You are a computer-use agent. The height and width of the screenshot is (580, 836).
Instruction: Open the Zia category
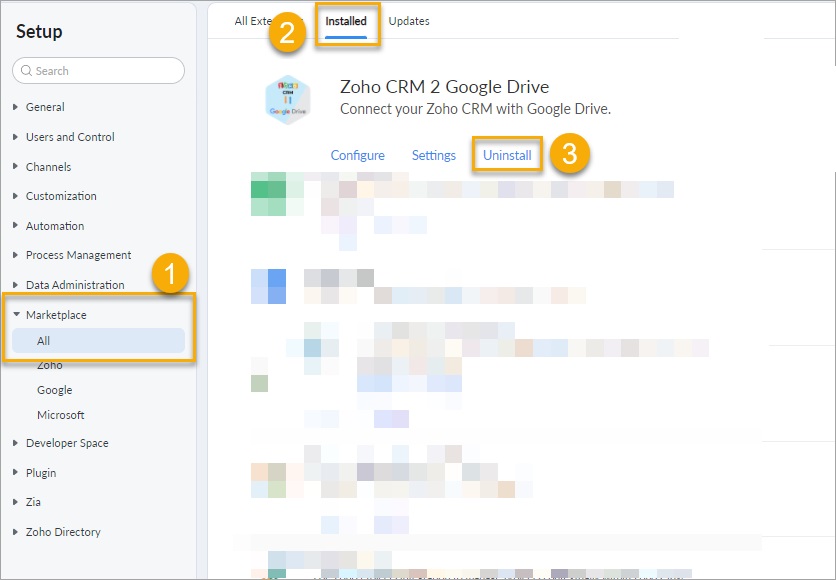[x=33, y=502]
